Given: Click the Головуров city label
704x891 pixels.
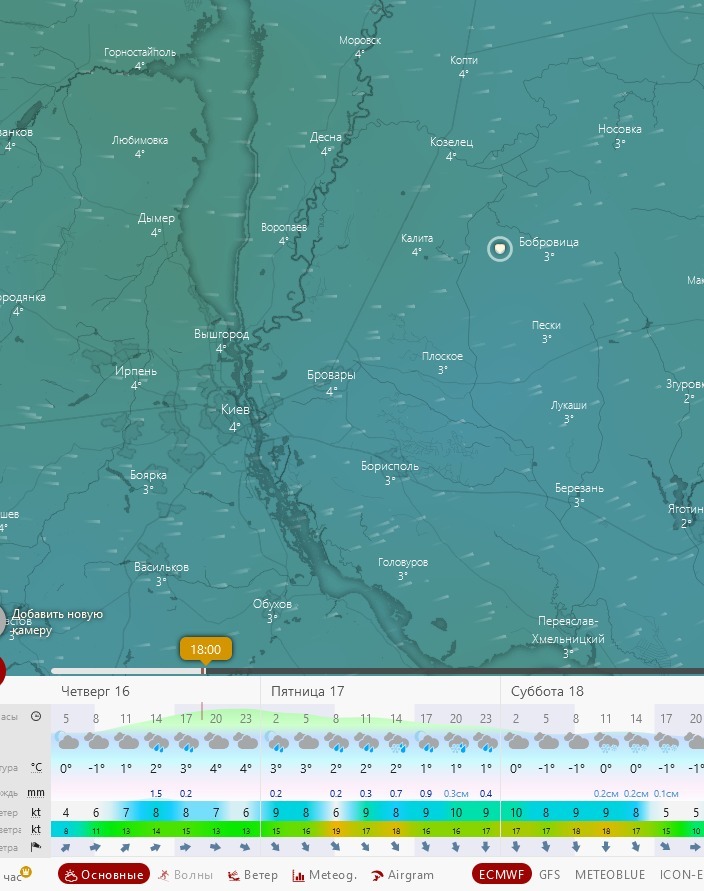Looking at the screenshot, I should point(403,562).
